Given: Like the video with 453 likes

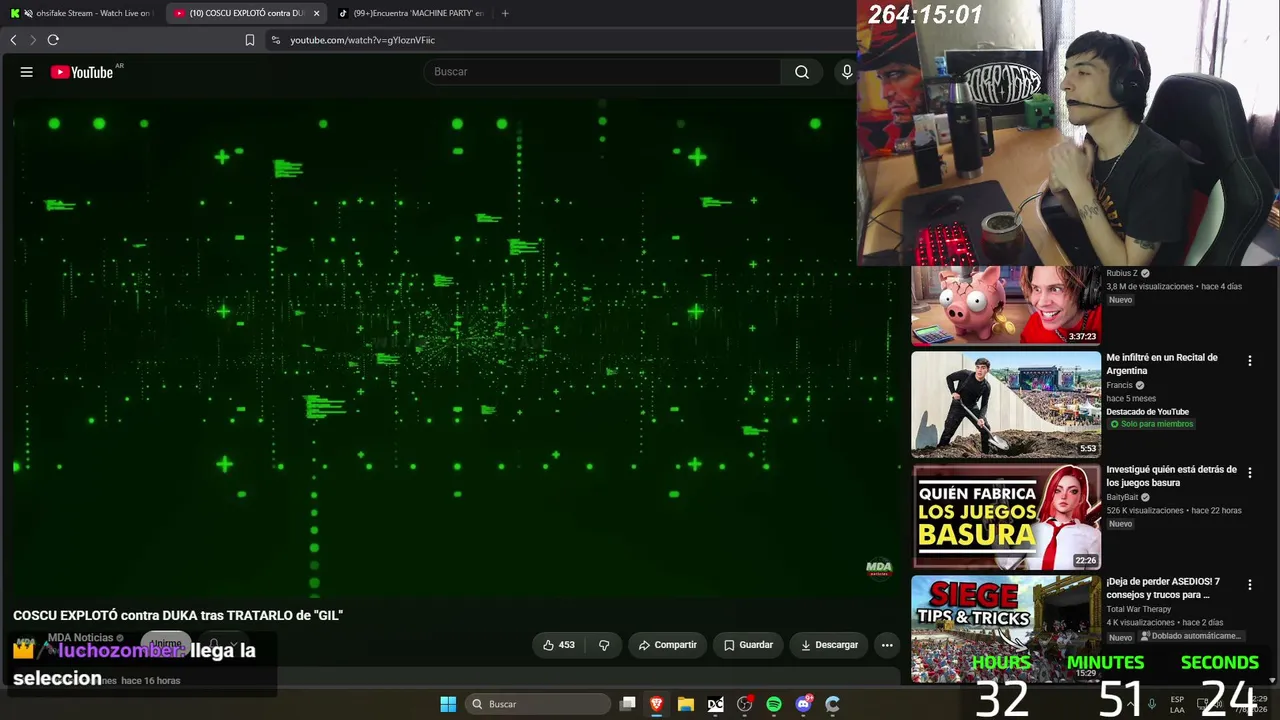Looking at the screenshot, I should [x=559, y=645].
